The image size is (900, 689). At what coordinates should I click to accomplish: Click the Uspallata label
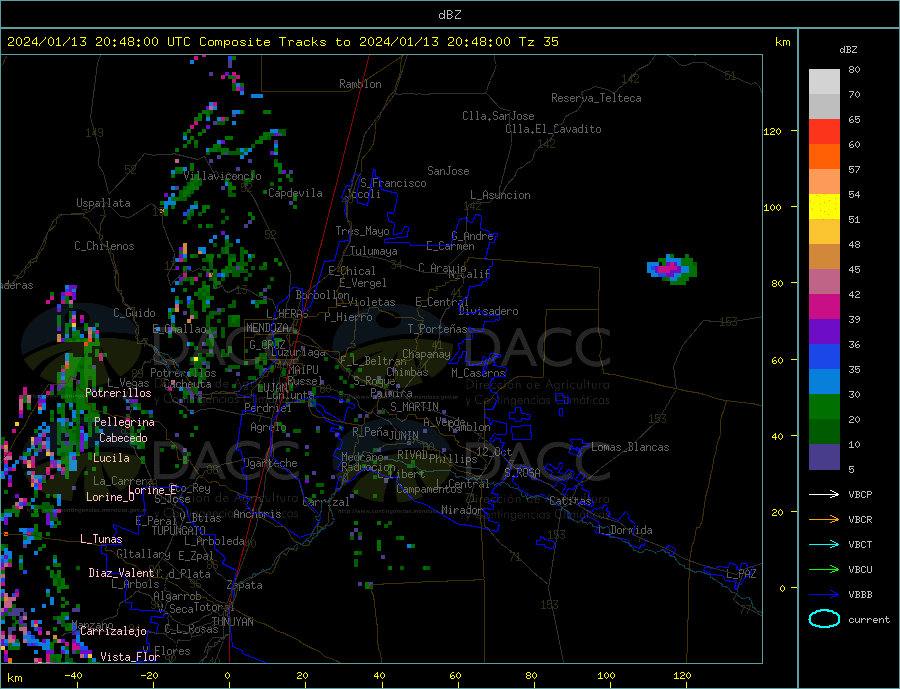pyautogui.click(x=103, y=203)
